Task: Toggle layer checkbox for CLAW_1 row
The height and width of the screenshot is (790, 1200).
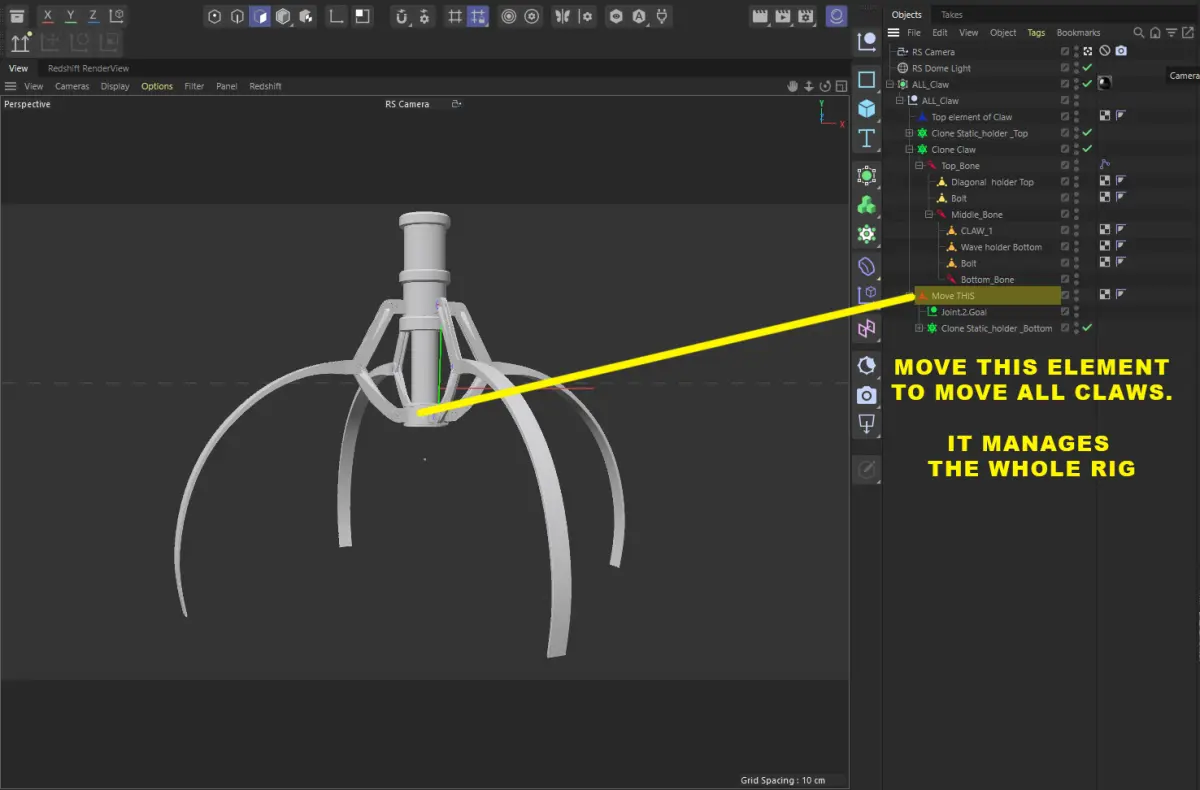Action: click(x=1065, y=231)
